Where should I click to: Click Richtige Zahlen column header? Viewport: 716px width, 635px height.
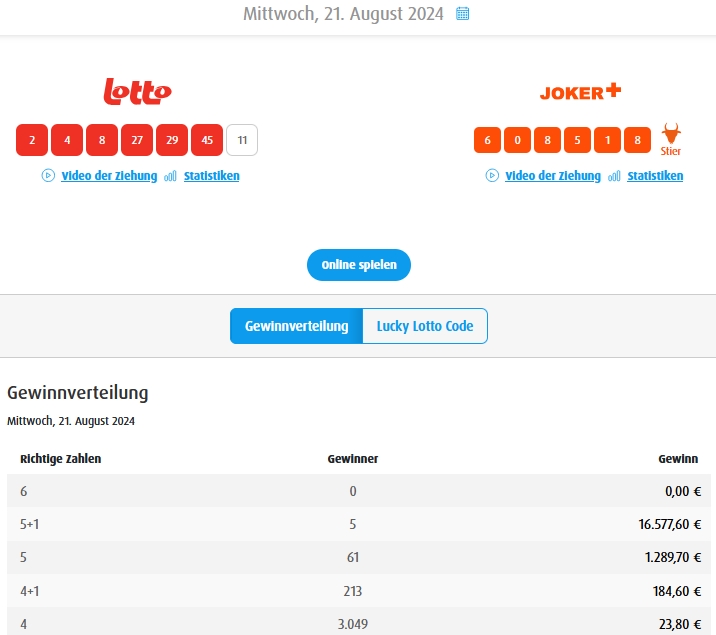(x=61, y=459)
